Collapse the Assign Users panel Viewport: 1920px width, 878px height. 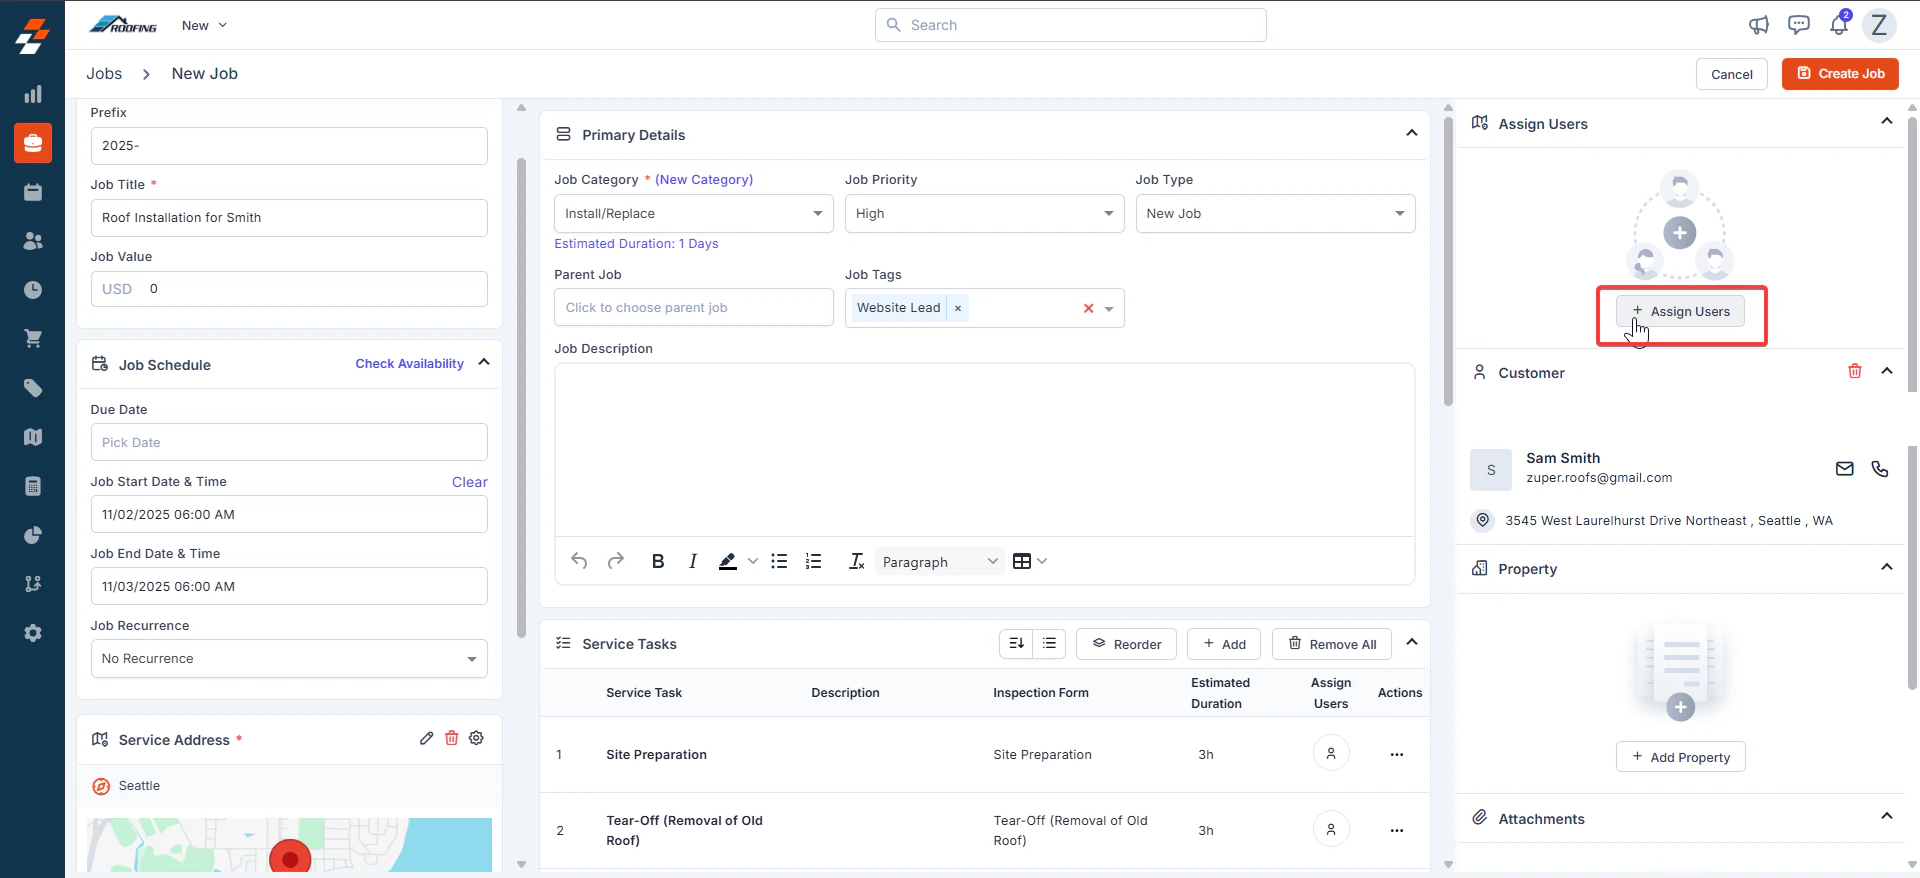pos(1887,121)
